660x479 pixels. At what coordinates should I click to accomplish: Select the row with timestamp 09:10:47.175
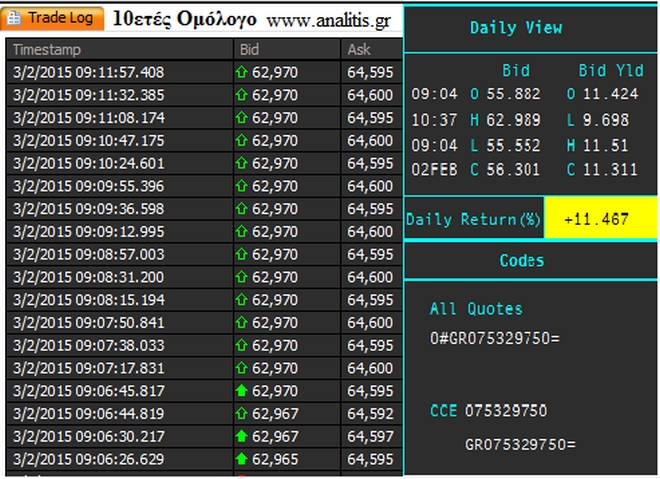tap(120, 140)
